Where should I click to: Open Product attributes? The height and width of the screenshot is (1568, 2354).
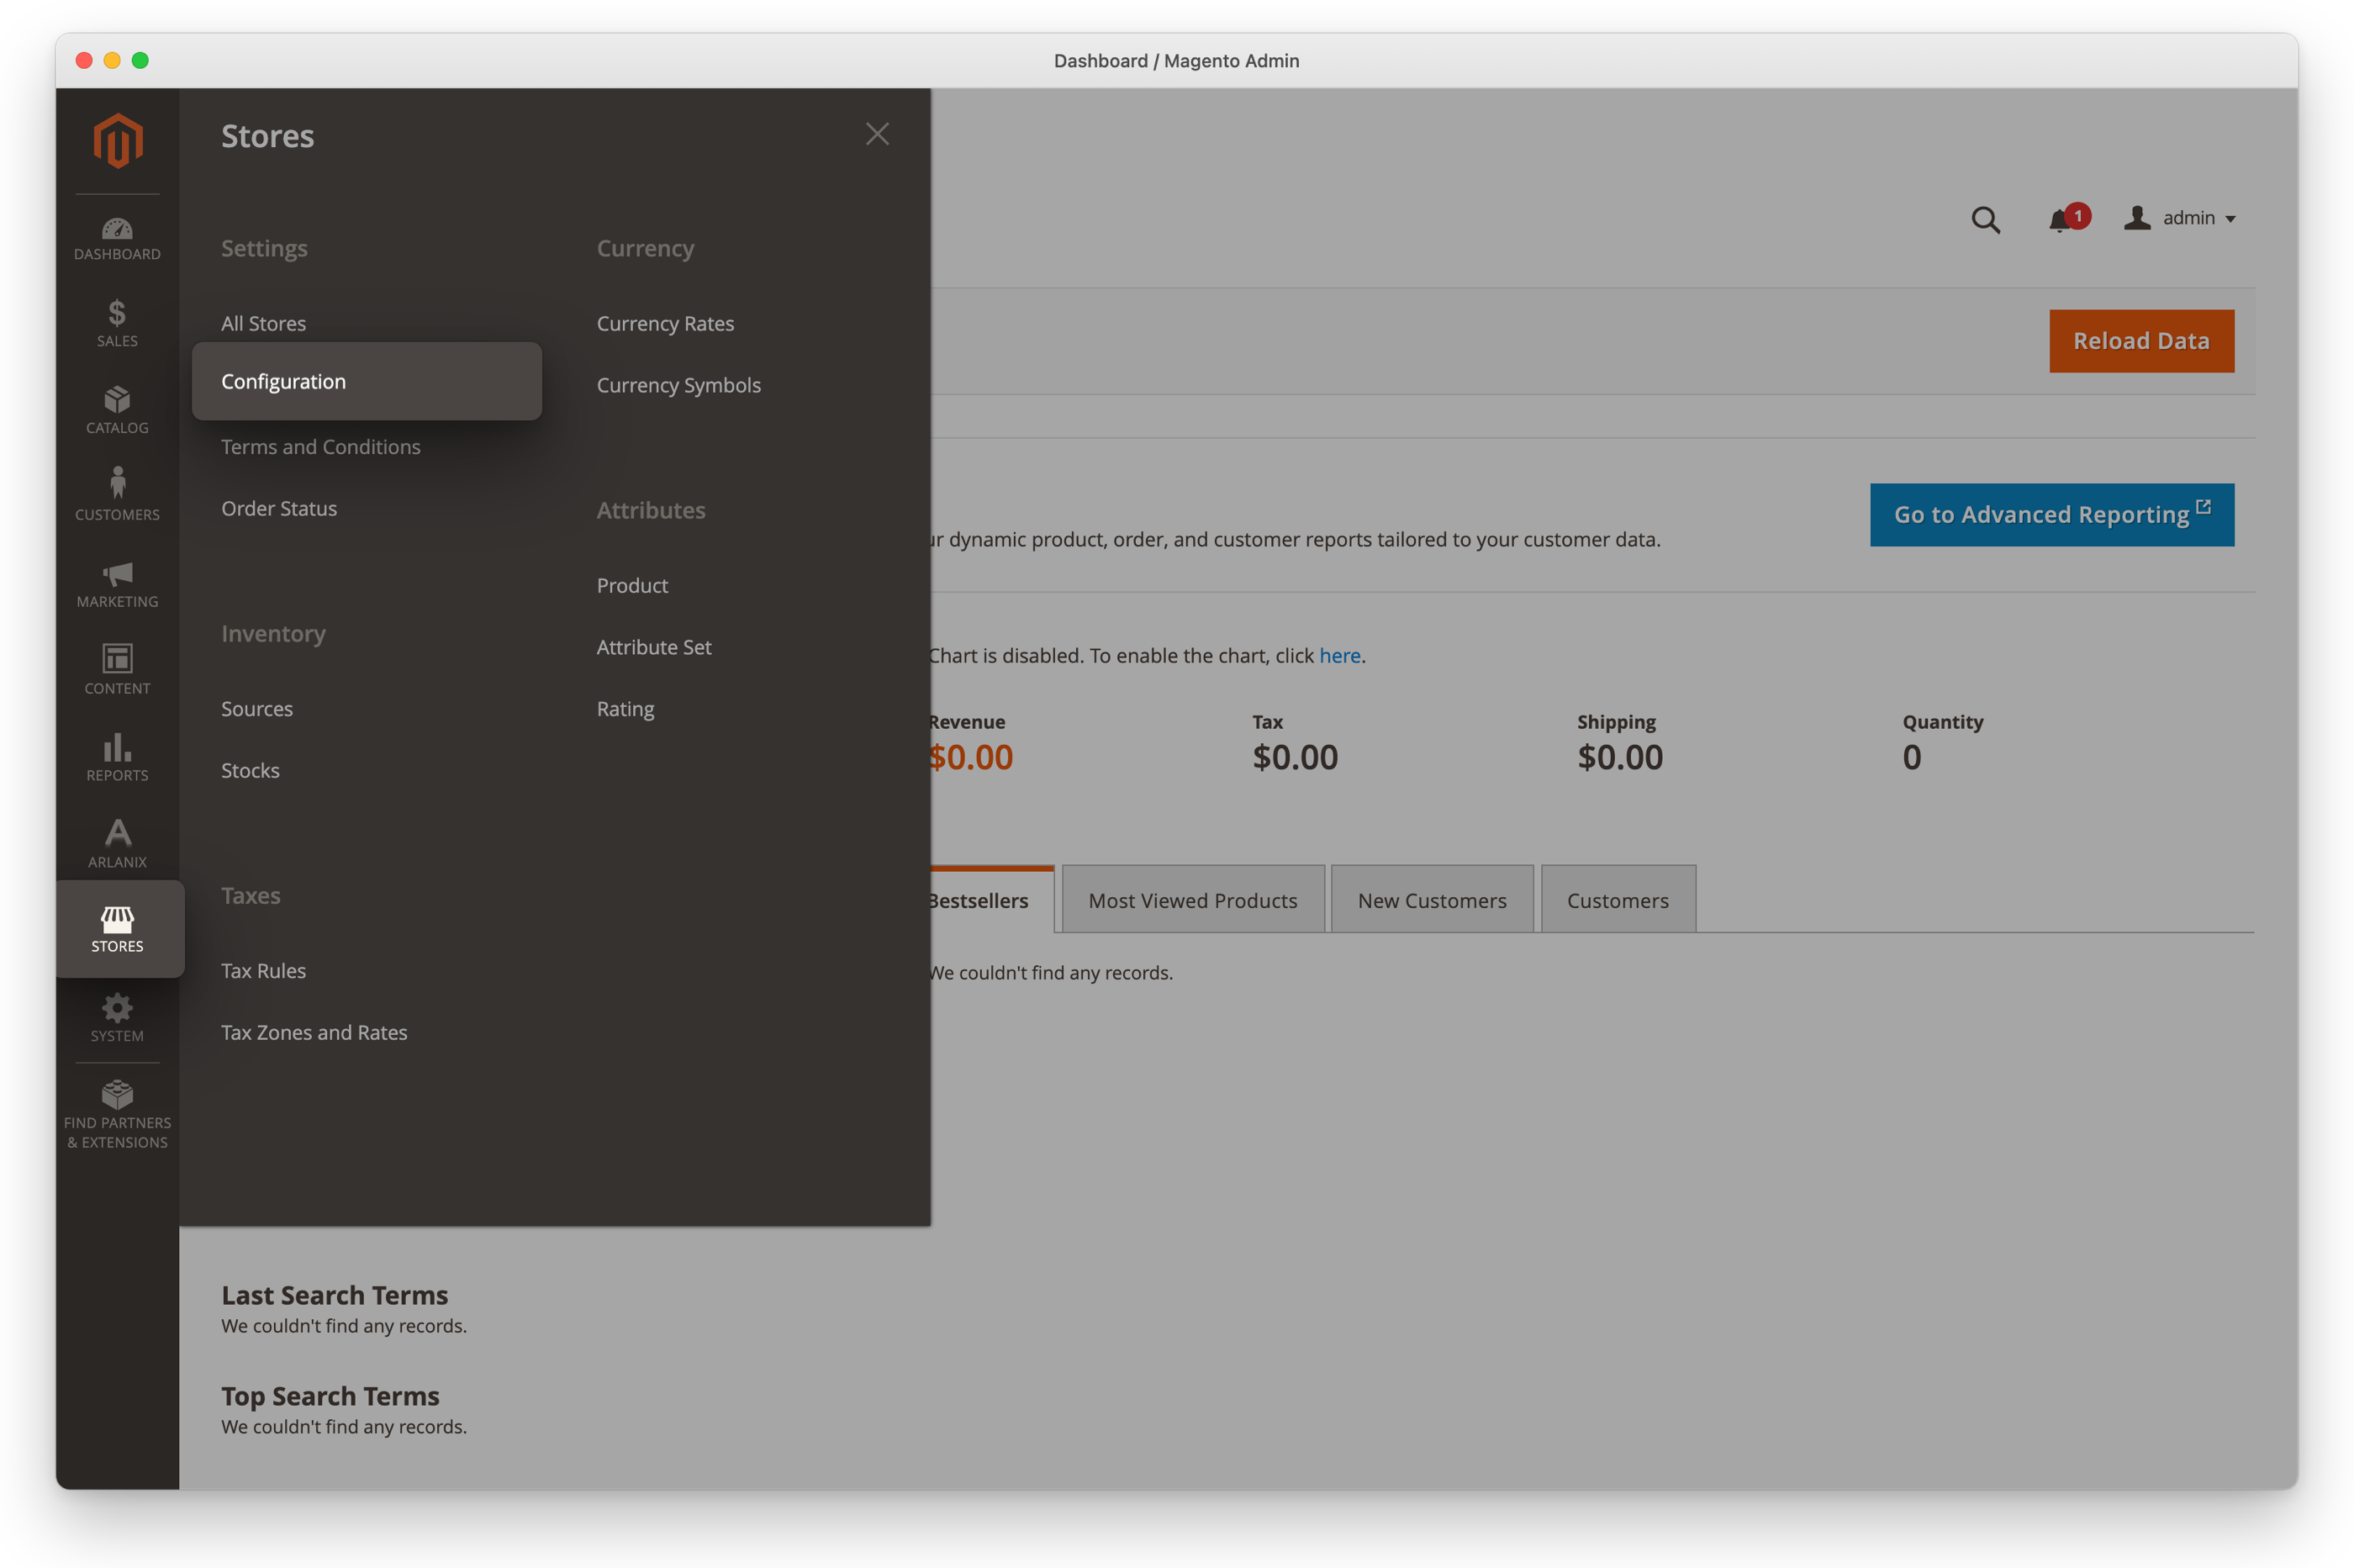pos(632,585)
